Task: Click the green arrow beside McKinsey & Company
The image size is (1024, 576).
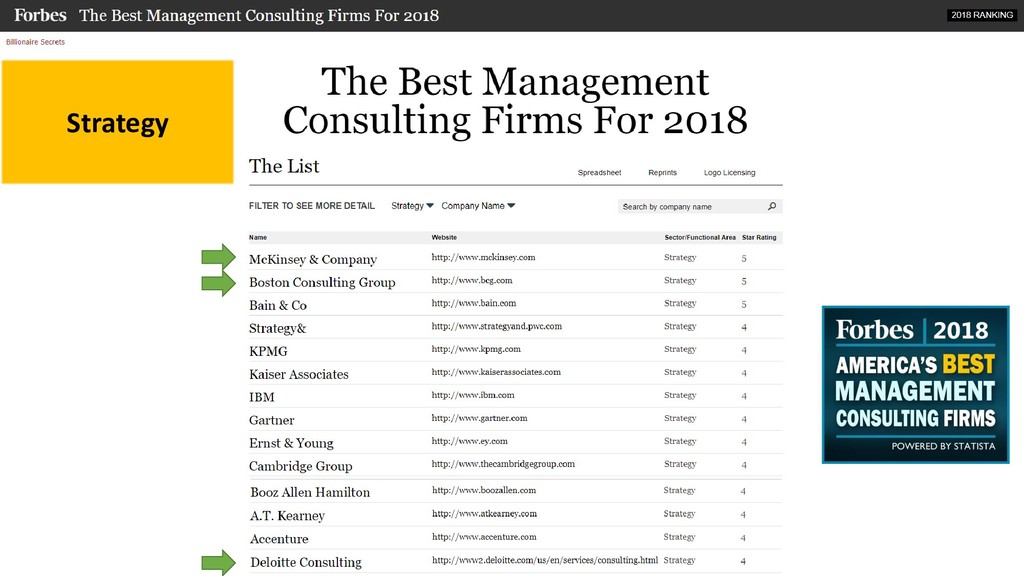Action: [x=219, y=257]
